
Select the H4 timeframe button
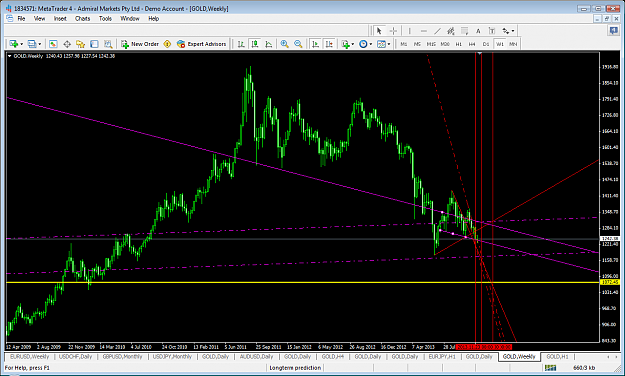coord(472,44)
